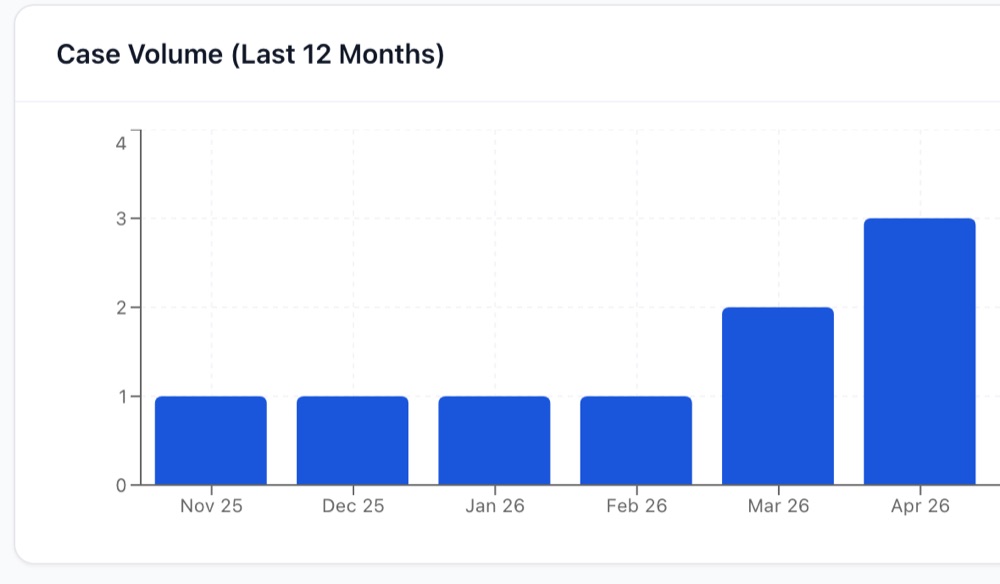Image resolution: width=1000 pixels, height=584 pixels.
Task: Click the y-axis value '2'
Action: pyautogui.click(x=121, y=309)
